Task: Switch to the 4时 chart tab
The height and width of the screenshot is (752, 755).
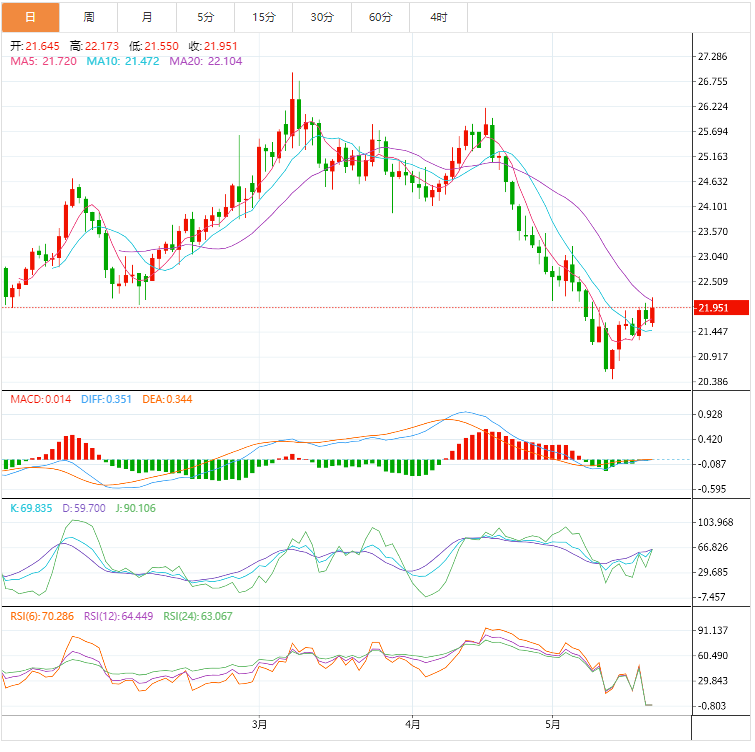Action: point(439,17)
